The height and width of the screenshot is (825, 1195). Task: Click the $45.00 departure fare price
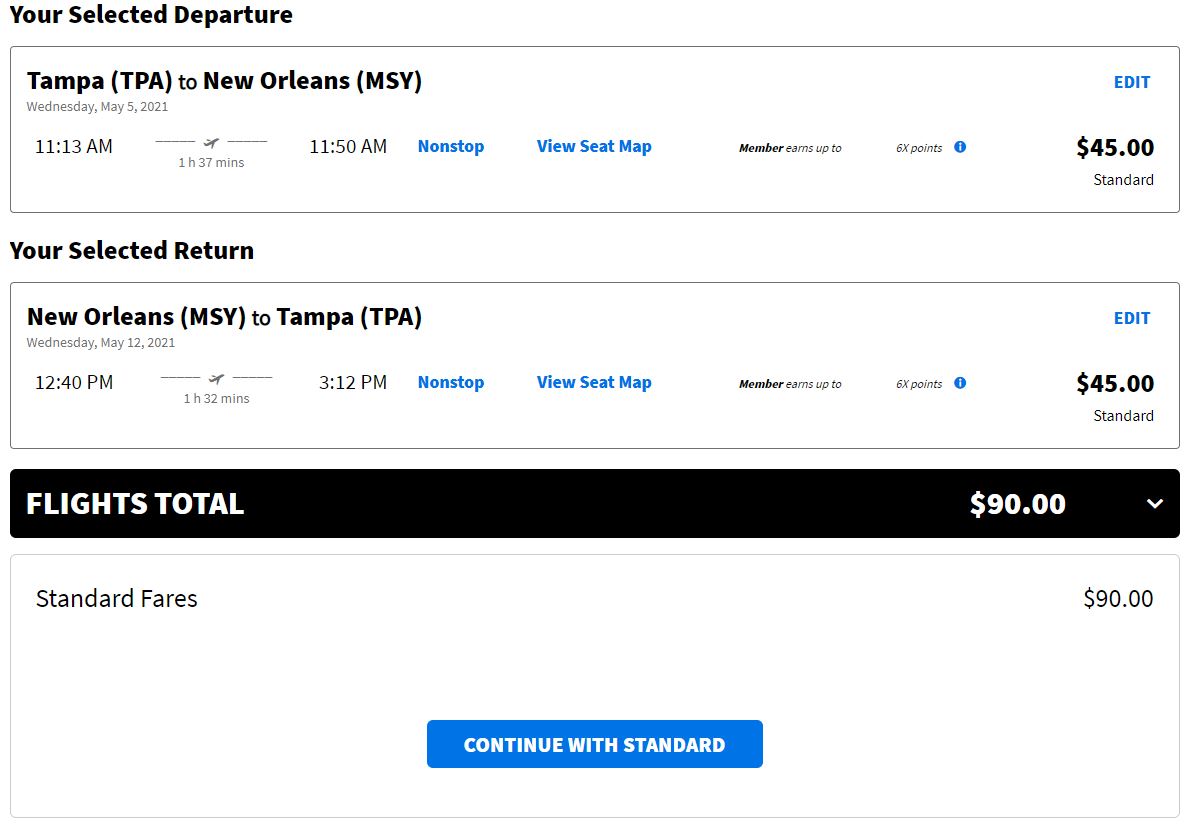pos(1115,147)
